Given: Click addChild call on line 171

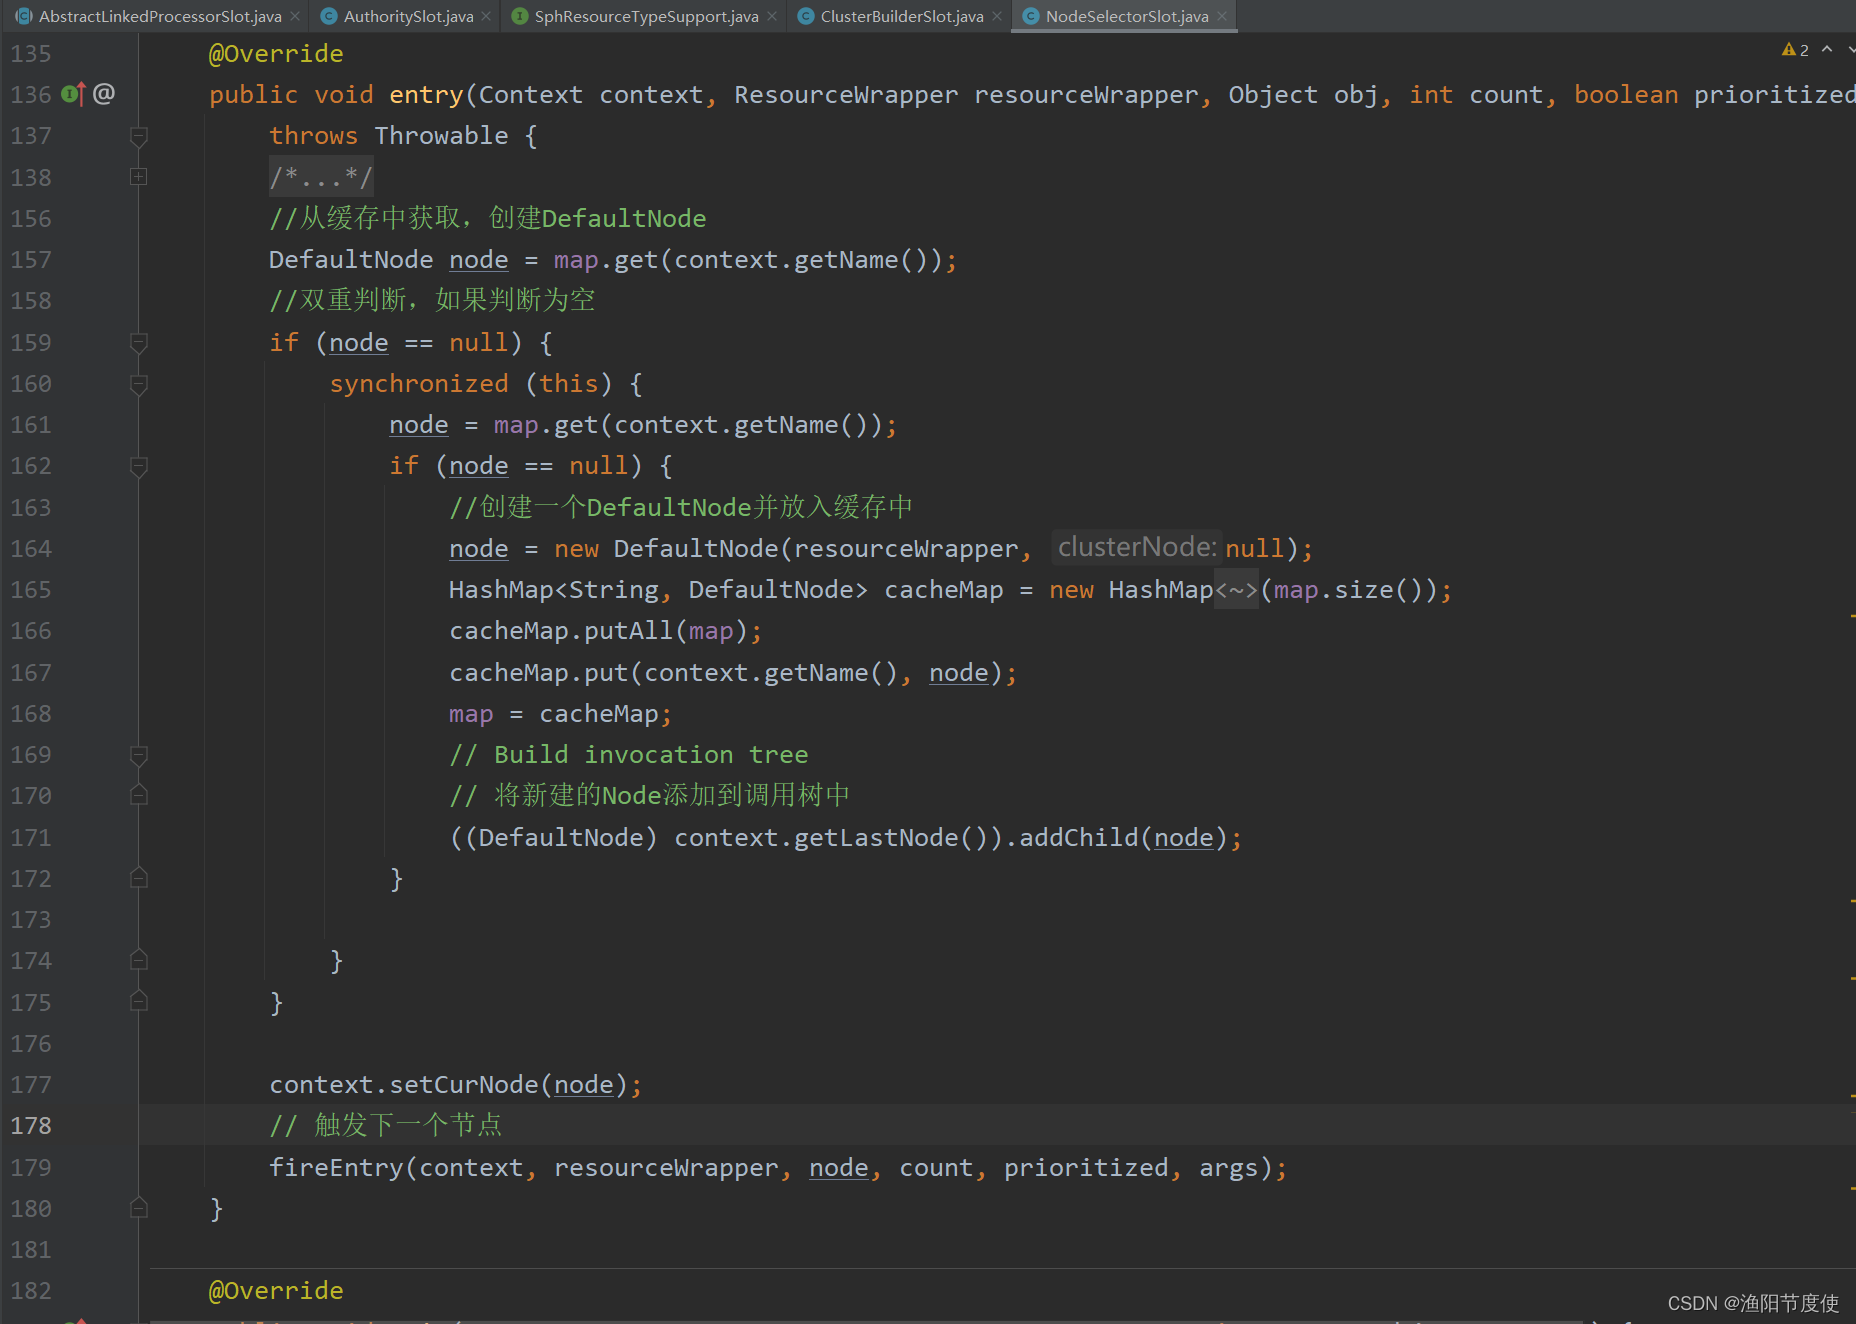Looking at the screenshot, I should (1078, 838).
